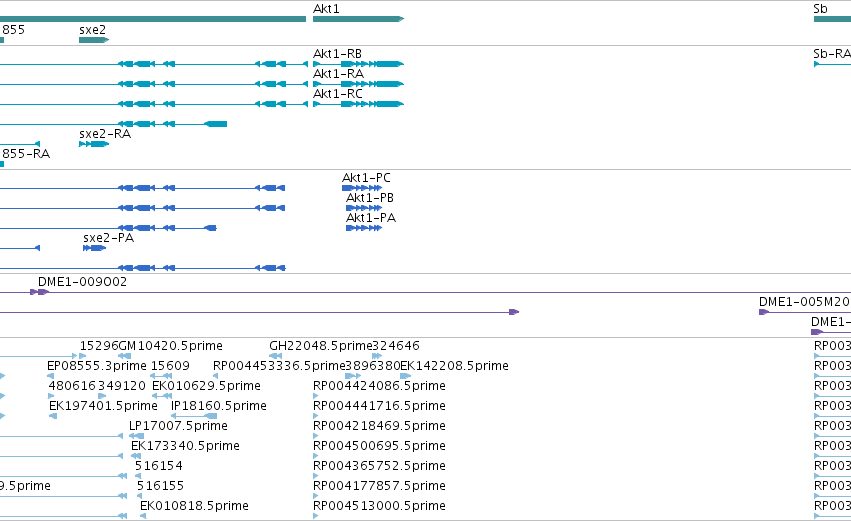Pick the Akt1-RB transcript
851x521 pixels.
coord(358,64)
